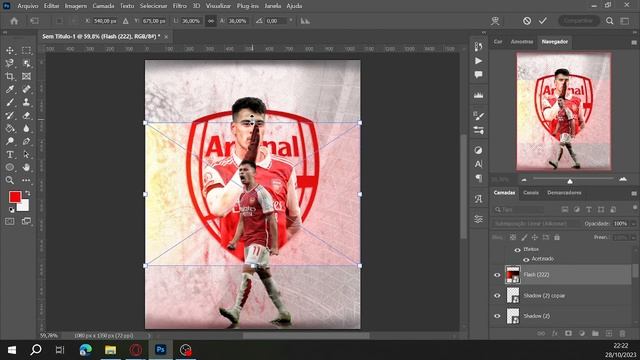Viewport: 640px width, 360px height.
Task: Select the Pen tool
Action: (26, 142)
